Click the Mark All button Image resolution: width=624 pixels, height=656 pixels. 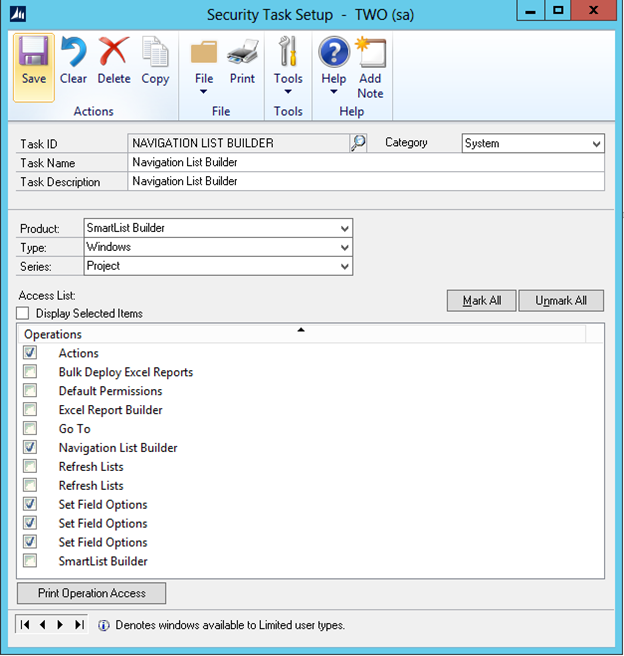tap(481, 300)
